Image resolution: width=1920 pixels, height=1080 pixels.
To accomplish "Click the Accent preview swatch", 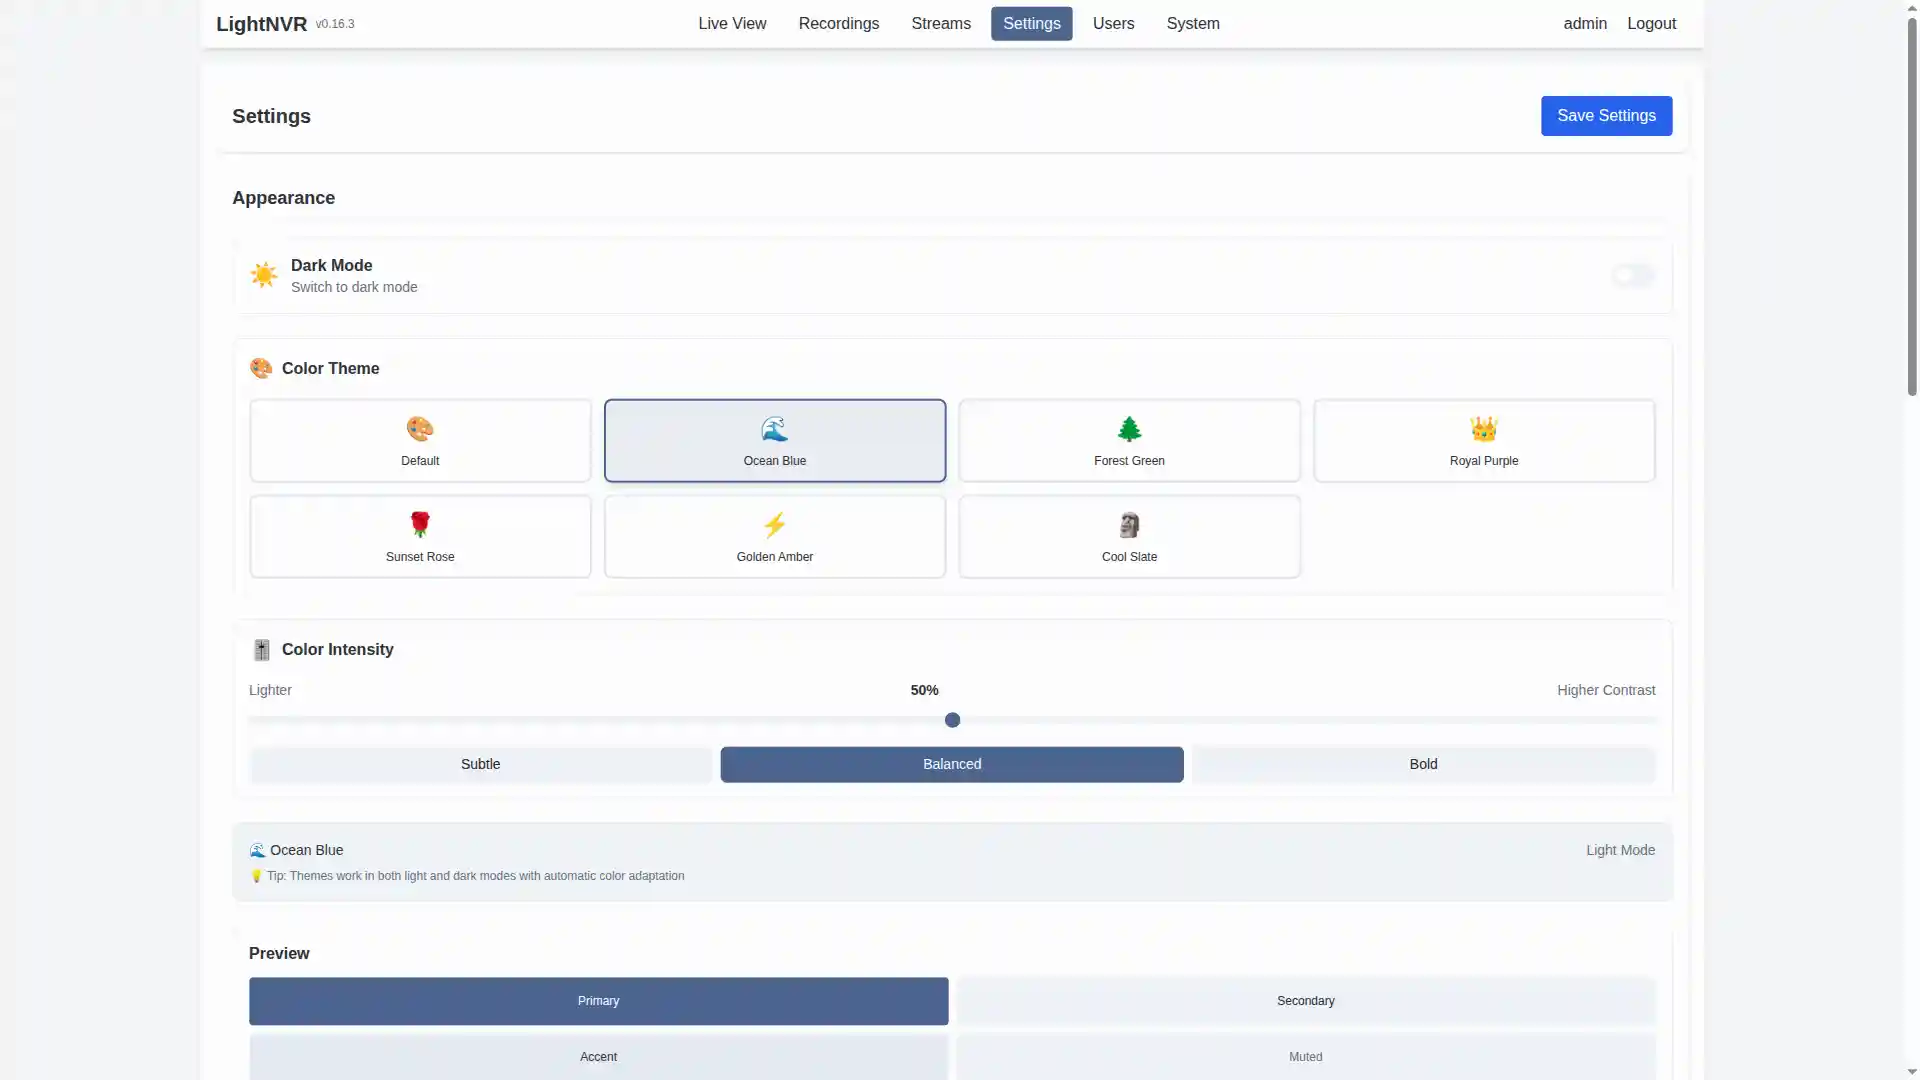I will 598,1056.
